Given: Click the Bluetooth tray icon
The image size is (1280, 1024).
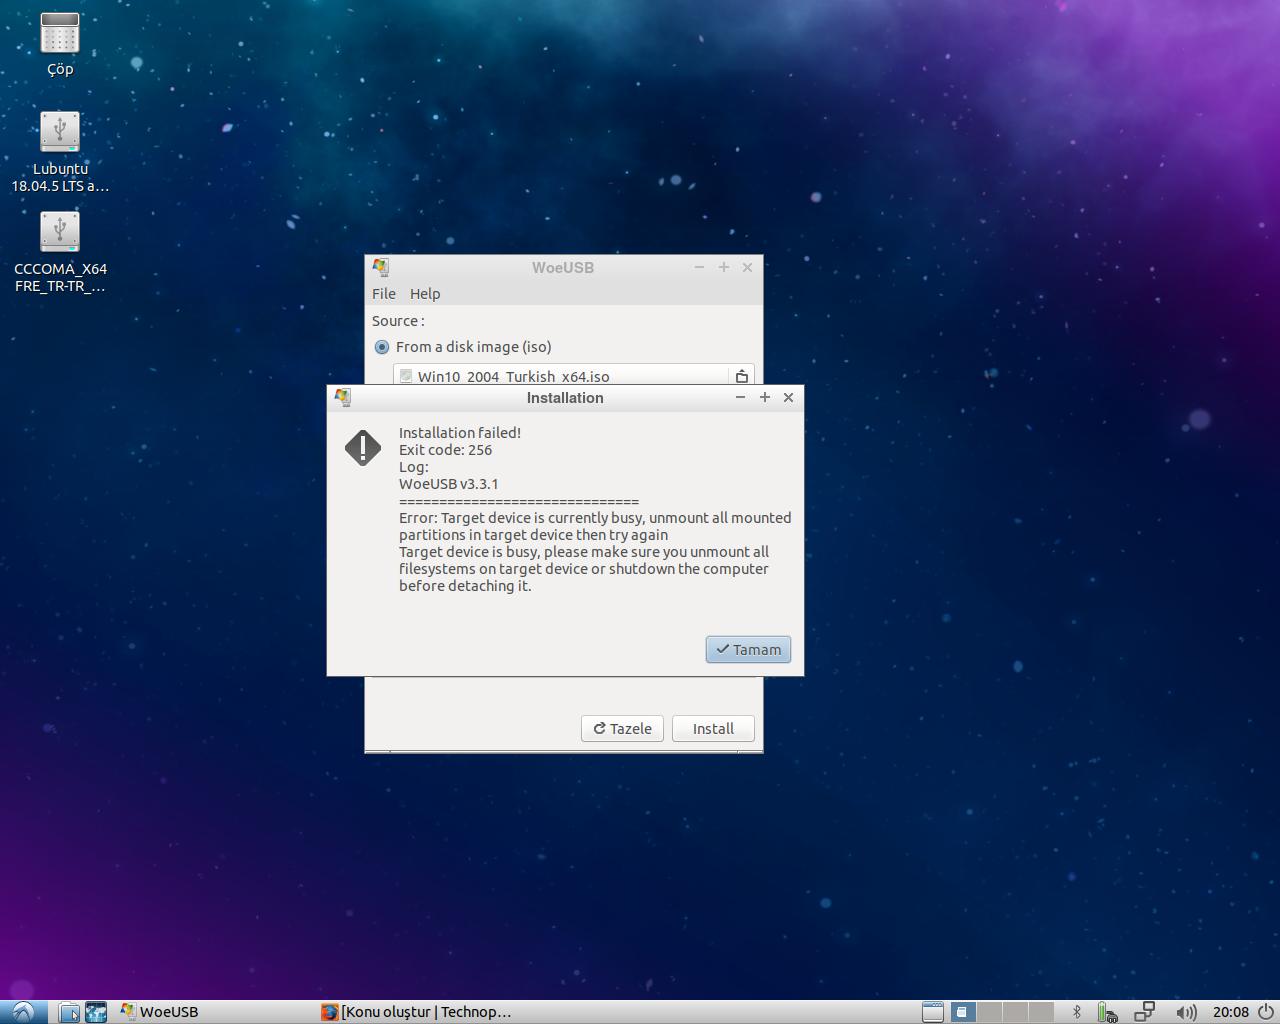Looking at the screenshot, I should tap(1077, 1012).
